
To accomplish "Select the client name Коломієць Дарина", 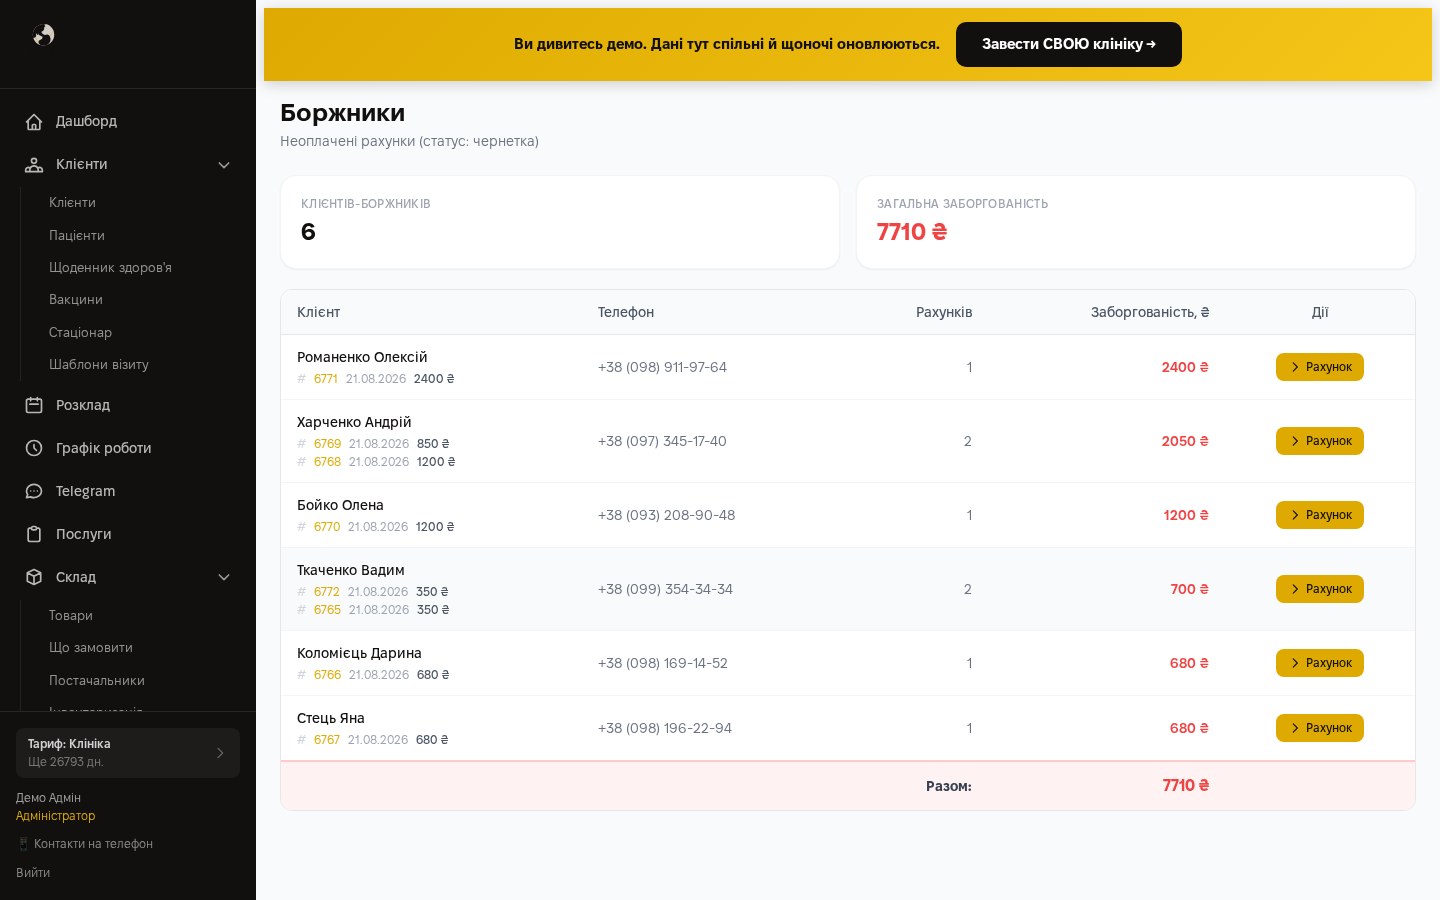I will coord(359,653).
